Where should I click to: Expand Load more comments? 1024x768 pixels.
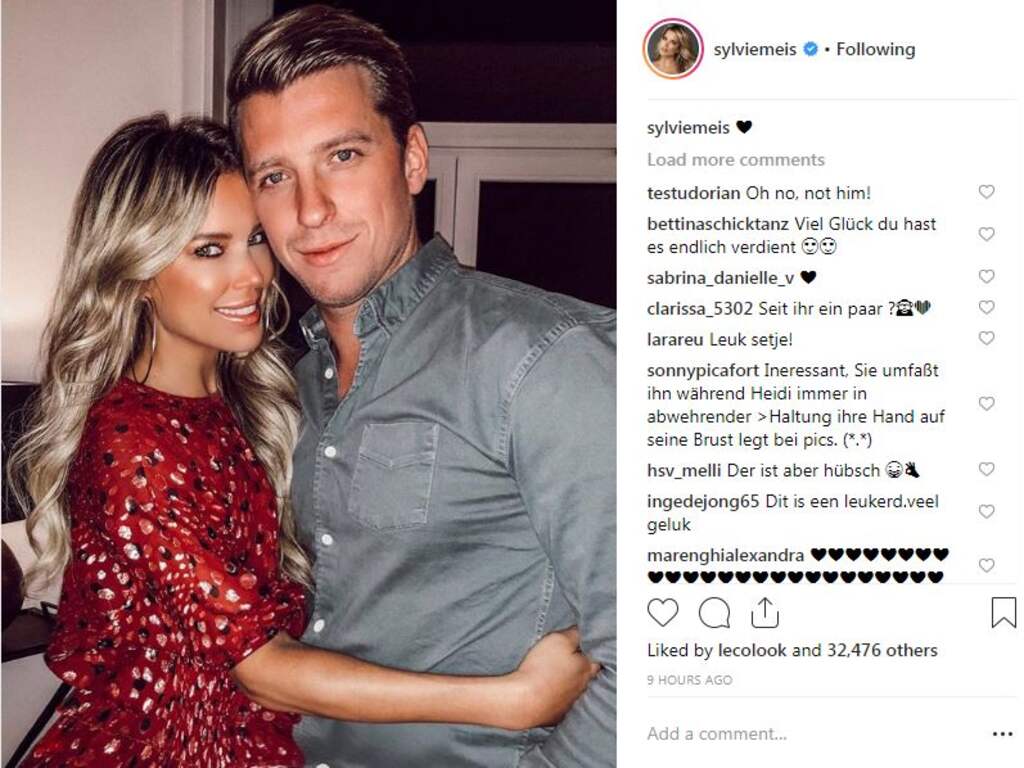tap(736, 160)
